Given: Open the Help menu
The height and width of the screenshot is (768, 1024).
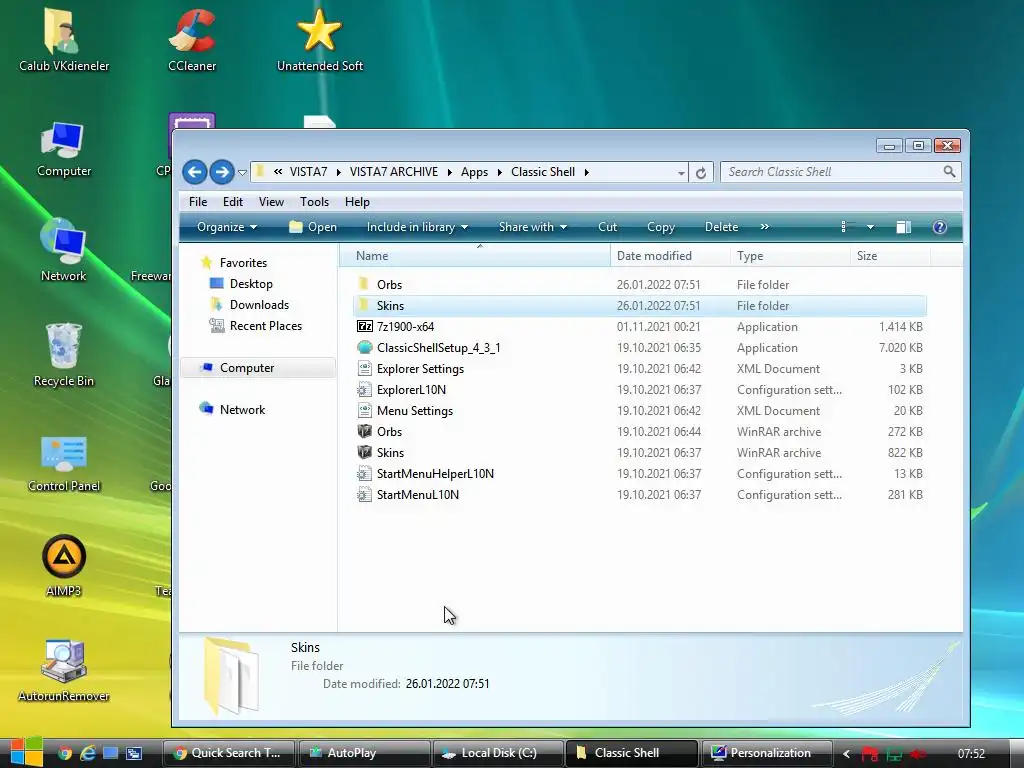Looking at the screenshot, I should (357, 202).
